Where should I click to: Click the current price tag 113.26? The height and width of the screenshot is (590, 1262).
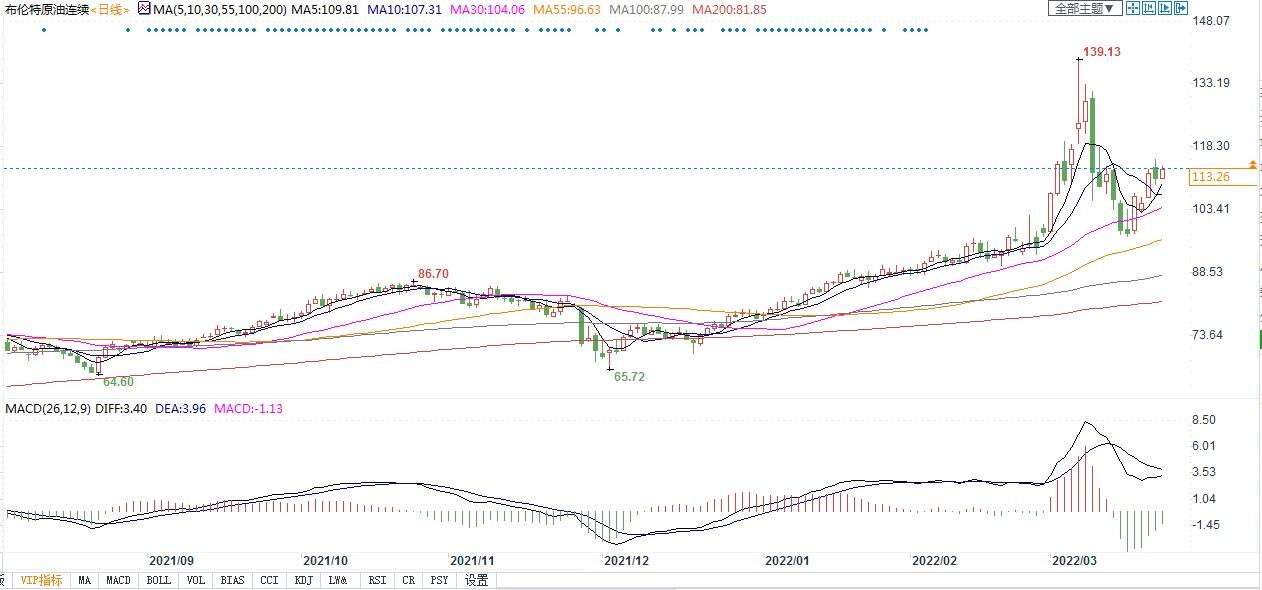[1211, 177]
